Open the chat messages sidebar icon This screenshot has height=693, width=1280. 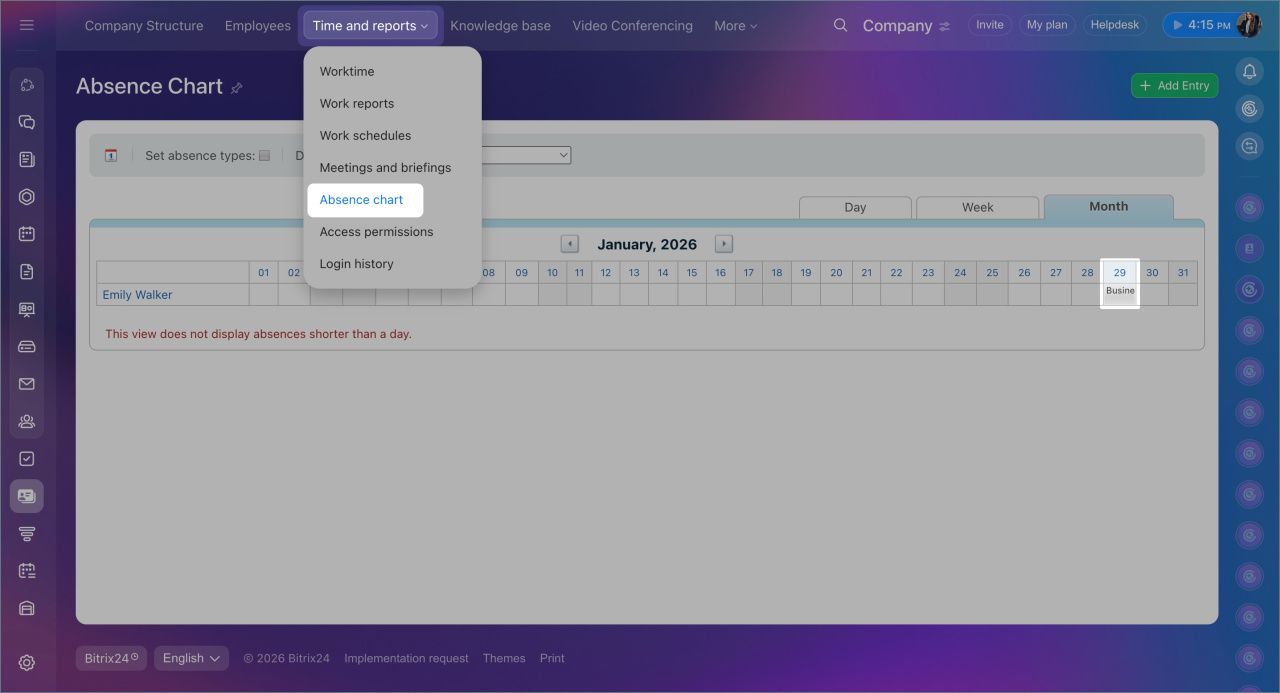pyautogui.click(x=27, y=122)
